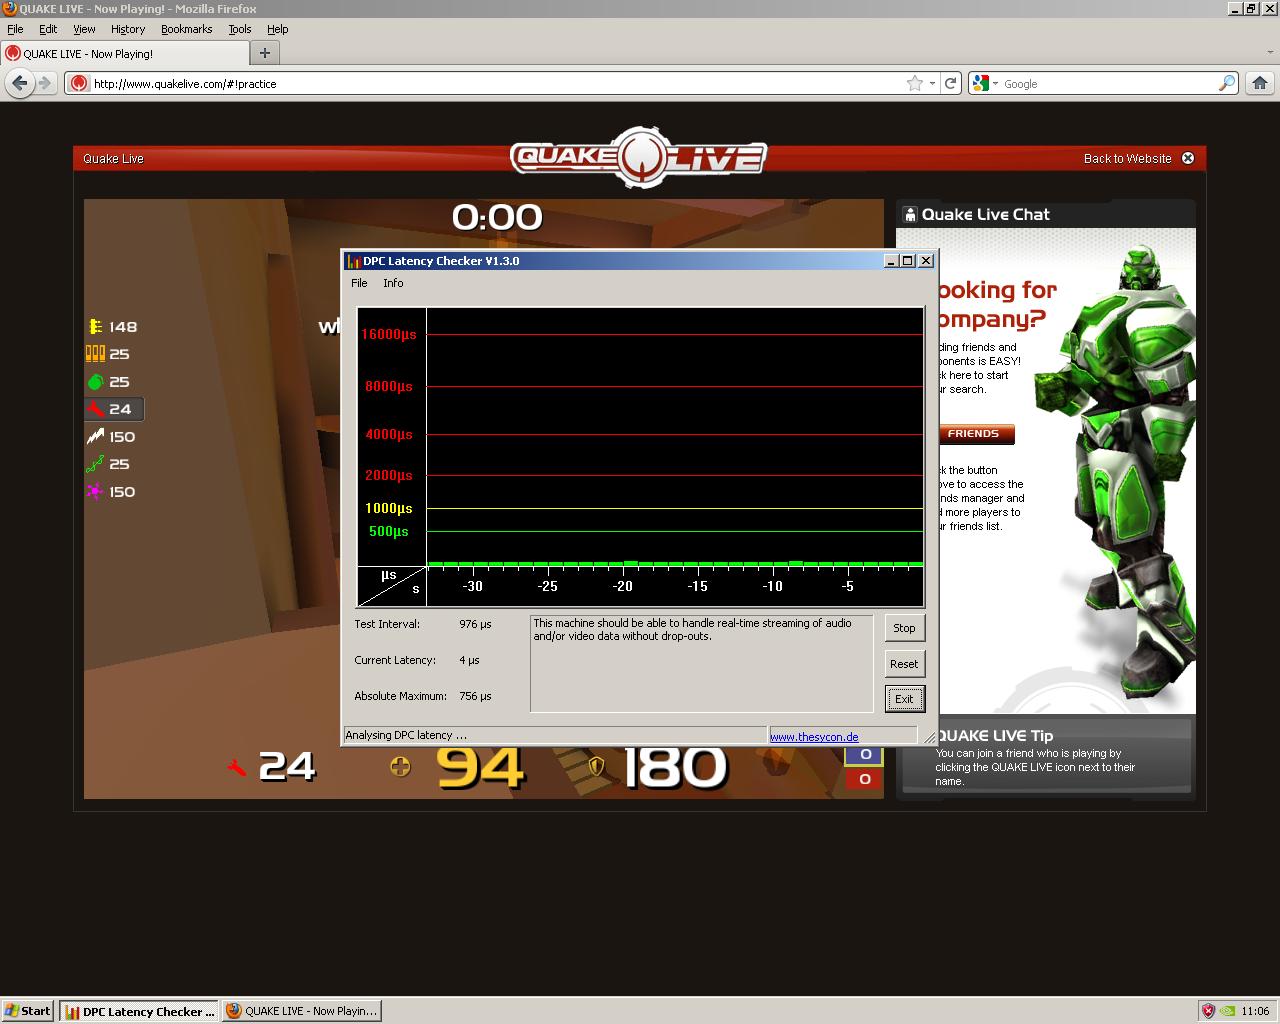Expand the URL history dropdown arrow
1280x1024 pixels.
[932, 84]
